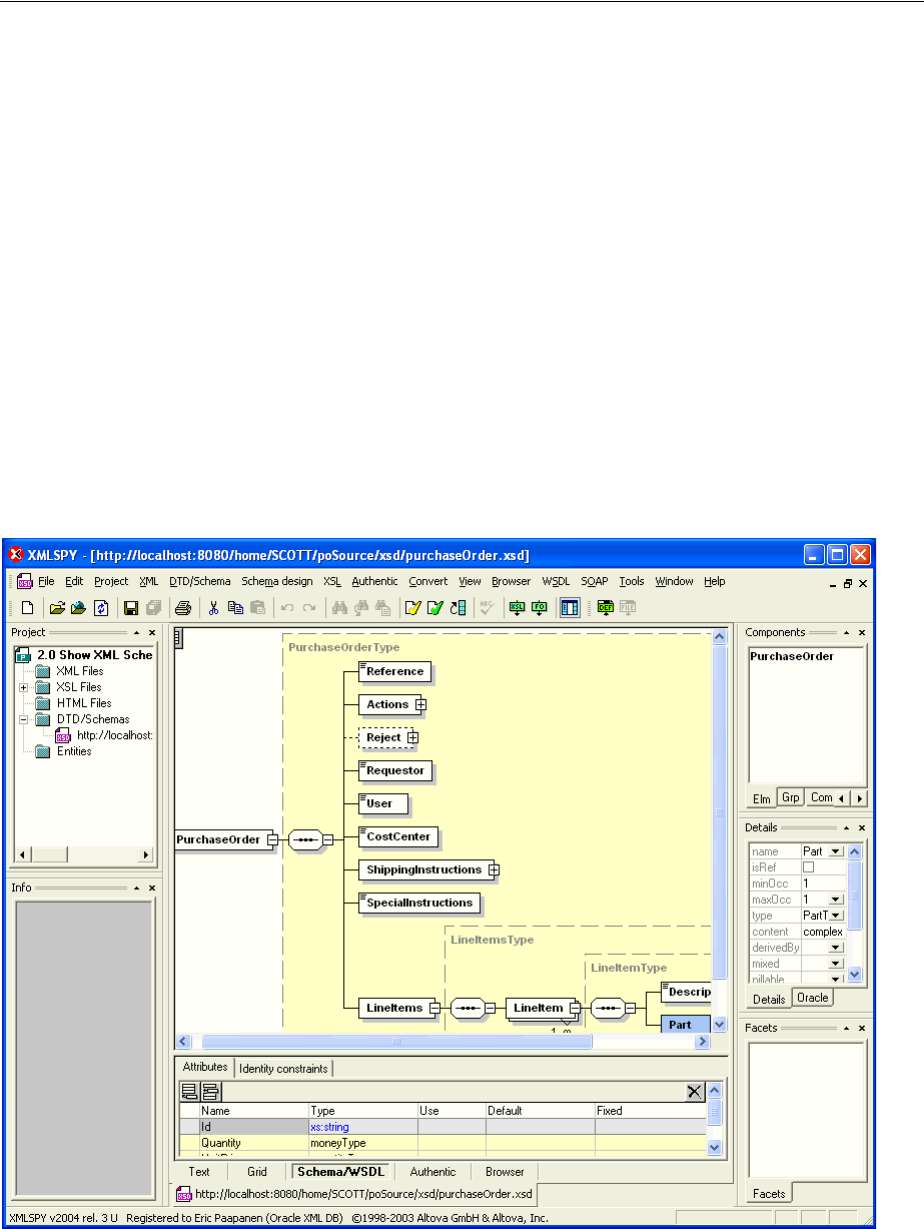Open the derivedBy dropdown in Details
Screen dimensions: 924x1229
coord(836,947)
